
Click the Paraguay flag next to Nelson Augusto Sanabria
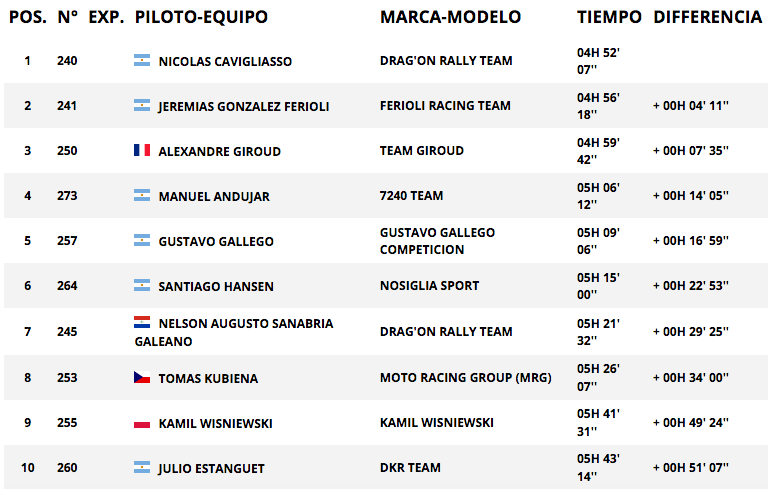coord(142,322)
